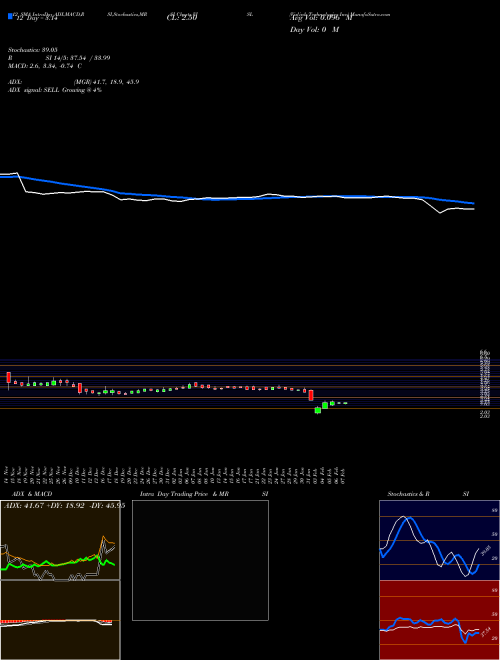The width and height of the screenshot is (500, 660).
Task: Select the 'SI 14/3: 37.54 / 33.99' value
Action: [x=78, y=58]
